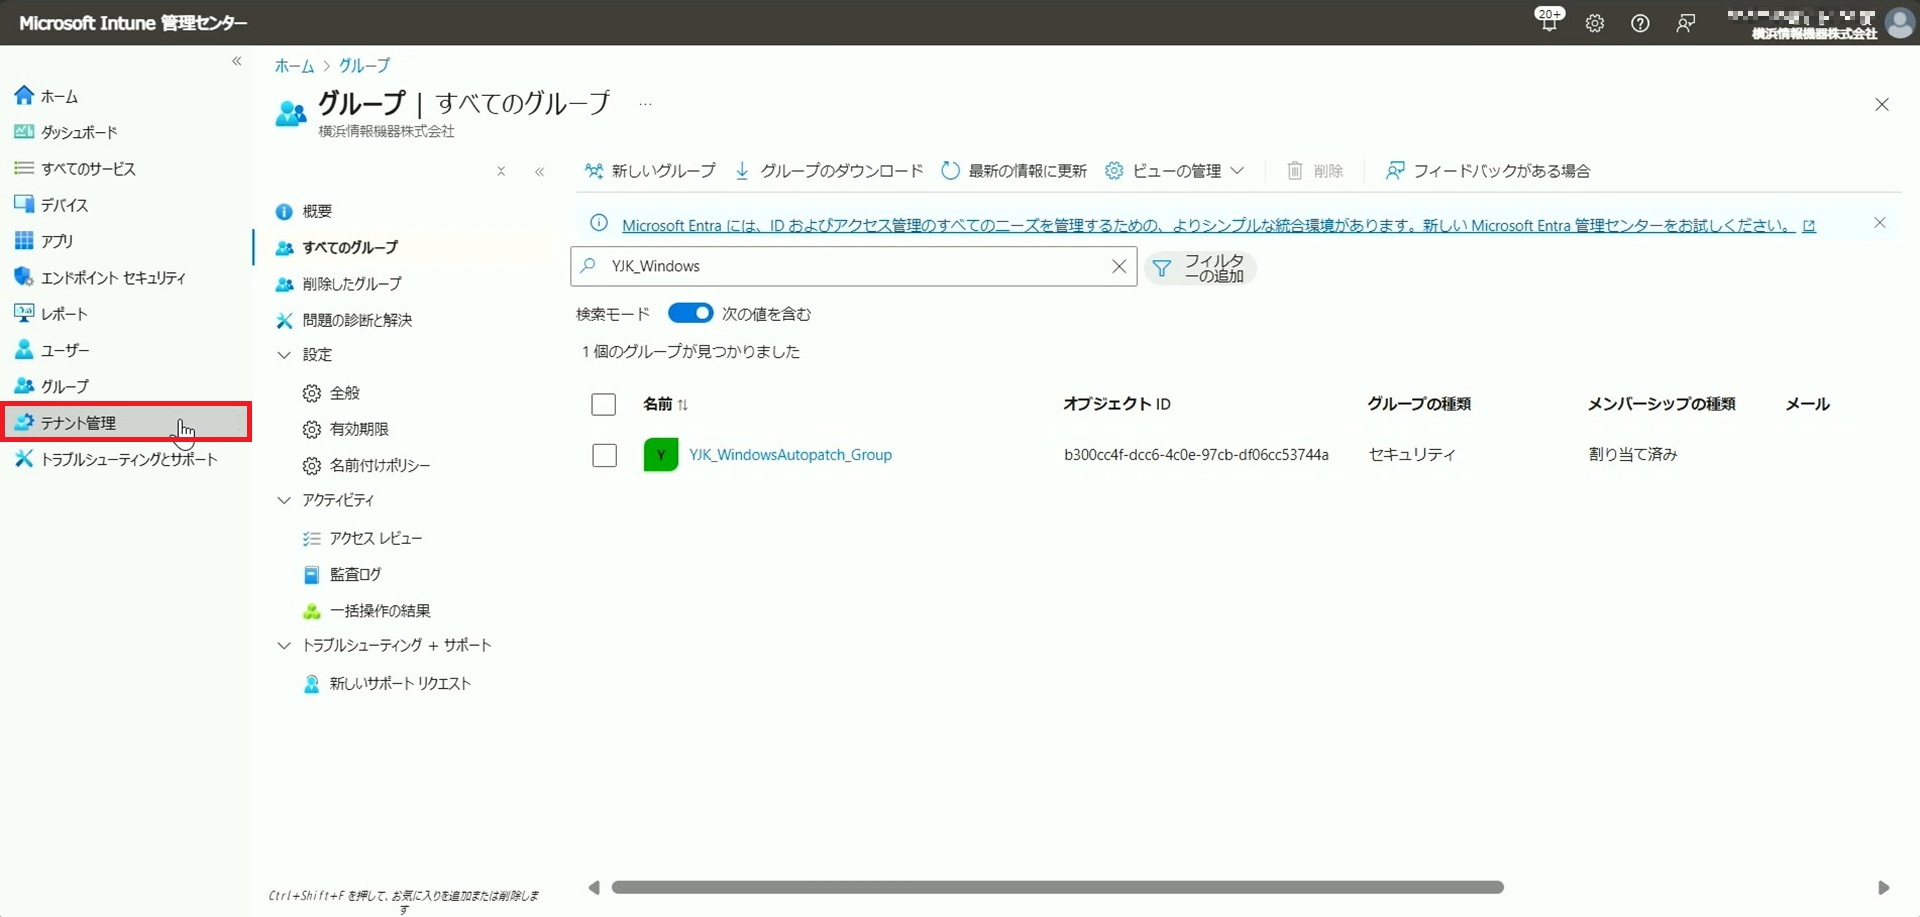
Task: Open the Microsoft Entra 管理センター banner link
Action: click(x=1218, y=226)
